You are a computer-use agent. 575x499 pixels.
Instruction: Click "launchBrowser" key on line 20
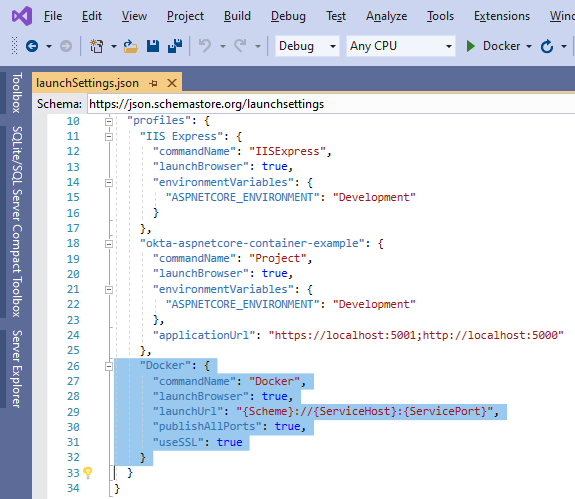pos(201,274)
